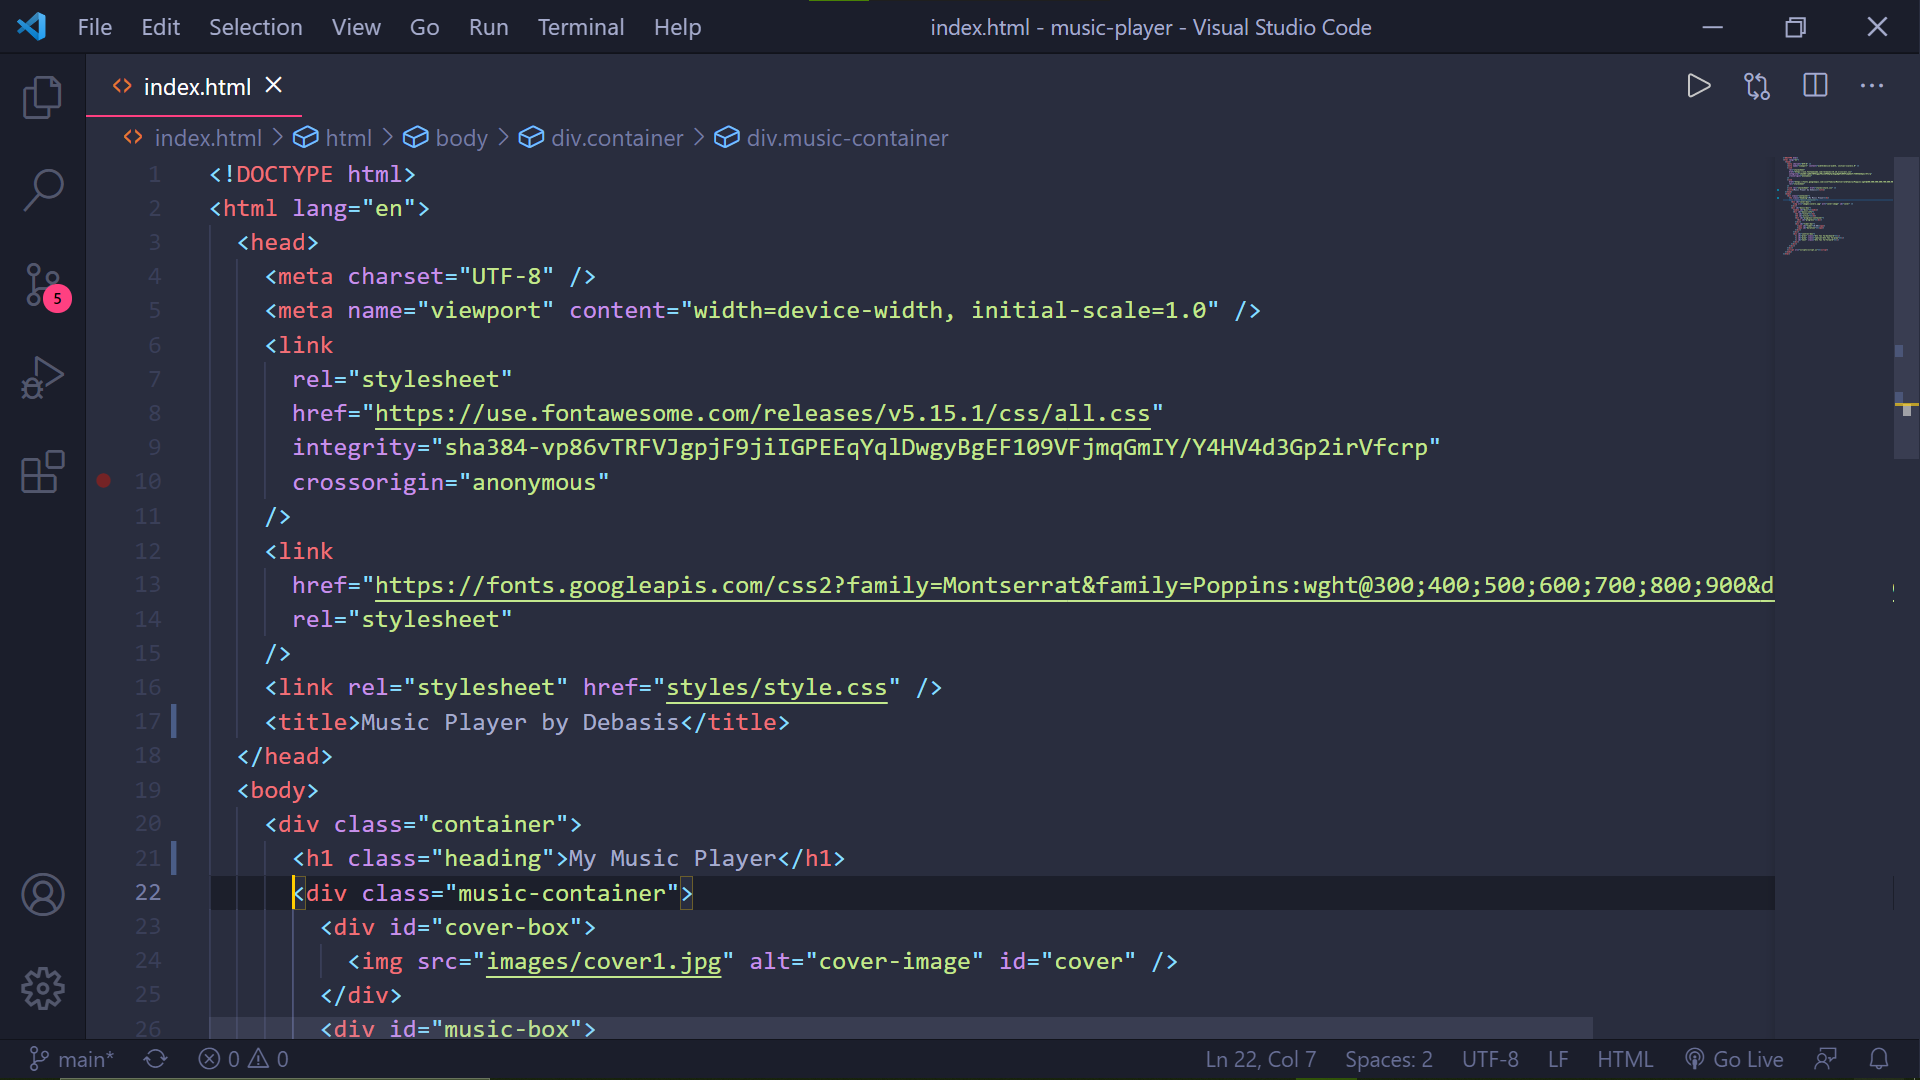1920x1080 pixels.
Task: Toggle the breakpoint on line 10
Action: pyautogui.click(x=103, y=481)
